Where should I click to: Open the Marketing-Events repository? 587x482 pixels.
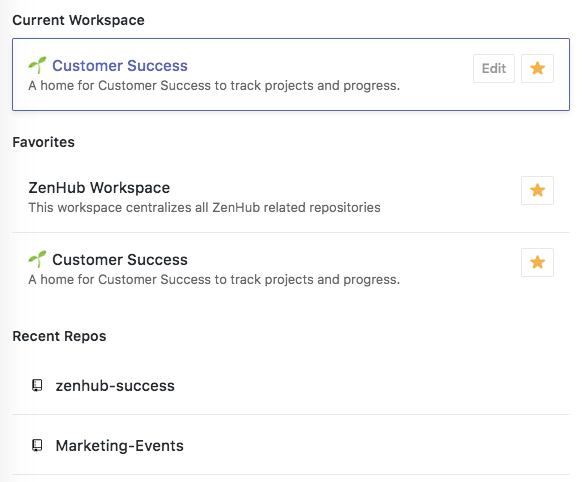[x=119, y=445]
